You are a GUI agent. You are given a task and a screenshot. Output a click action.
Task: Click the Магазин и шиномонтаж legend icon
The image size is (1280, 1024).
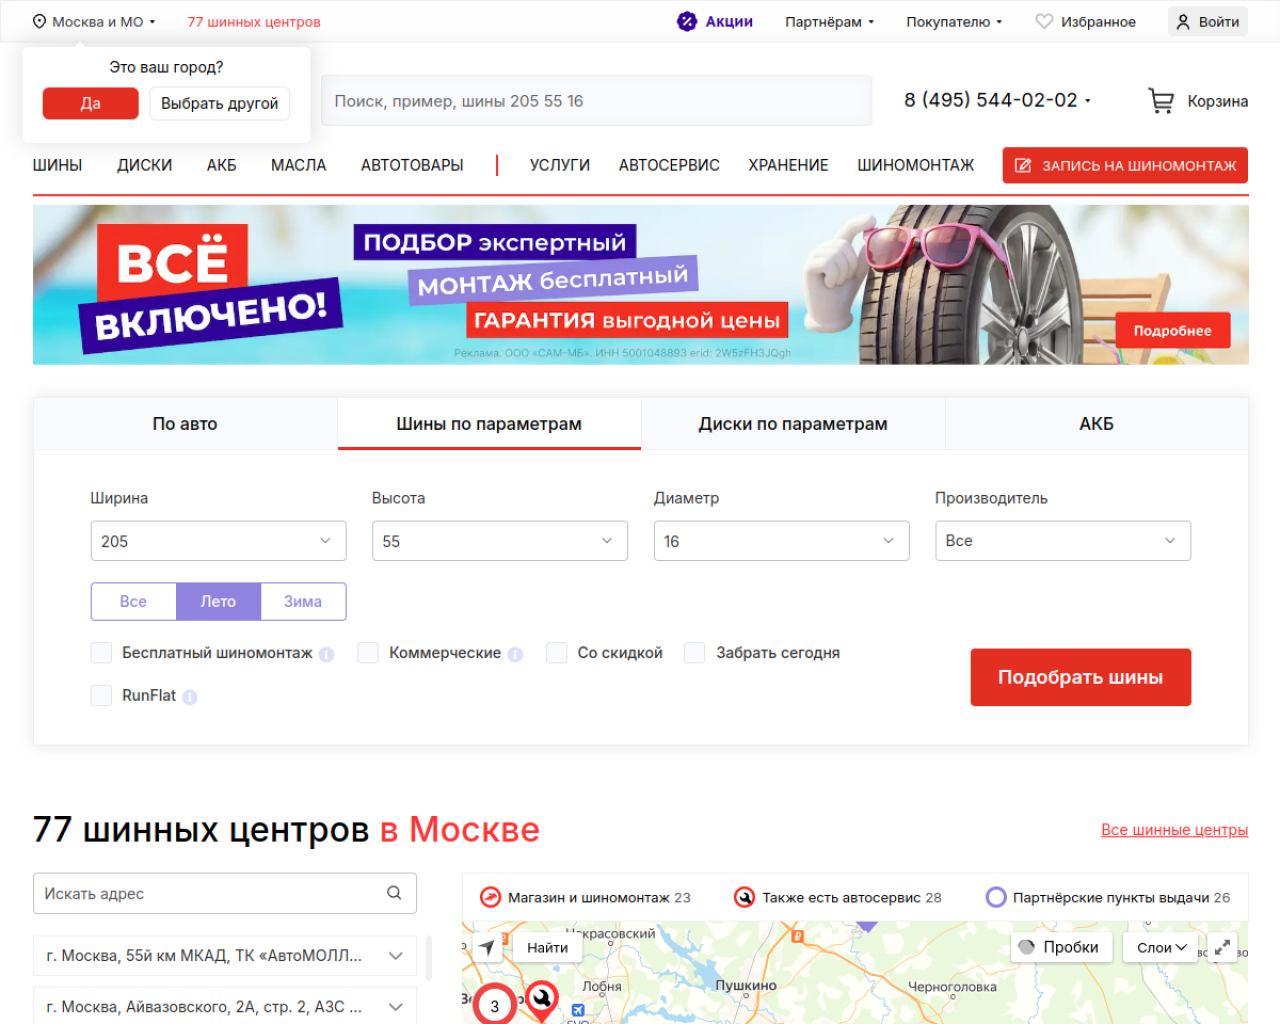click(490, 898)
